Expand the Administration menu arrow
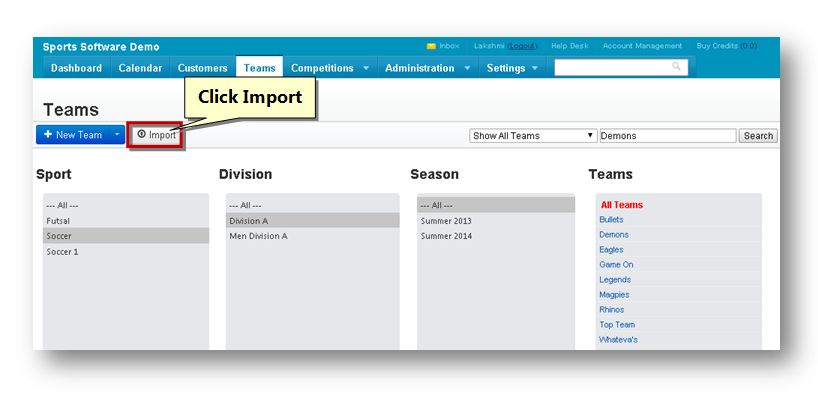 click(467, 68)
